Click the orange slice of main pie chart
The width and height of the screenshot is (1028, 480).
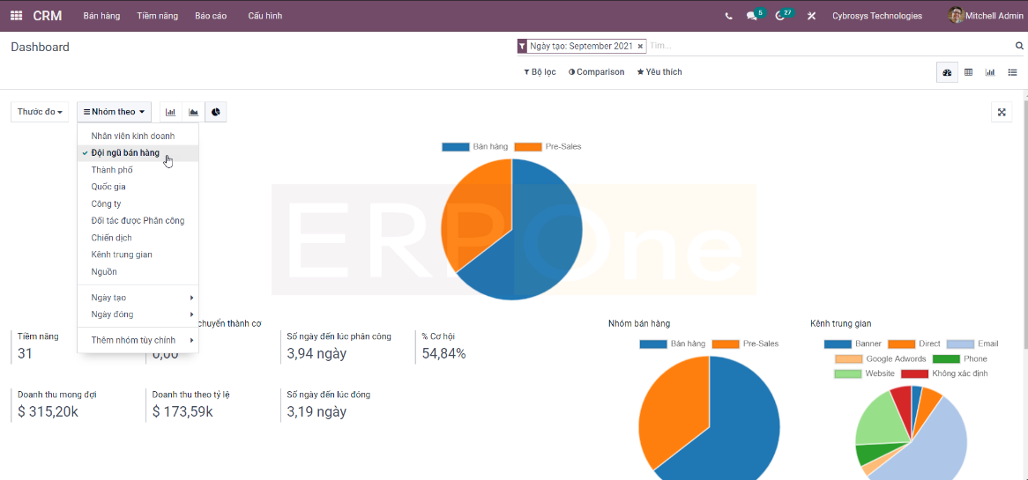point(482,210)
